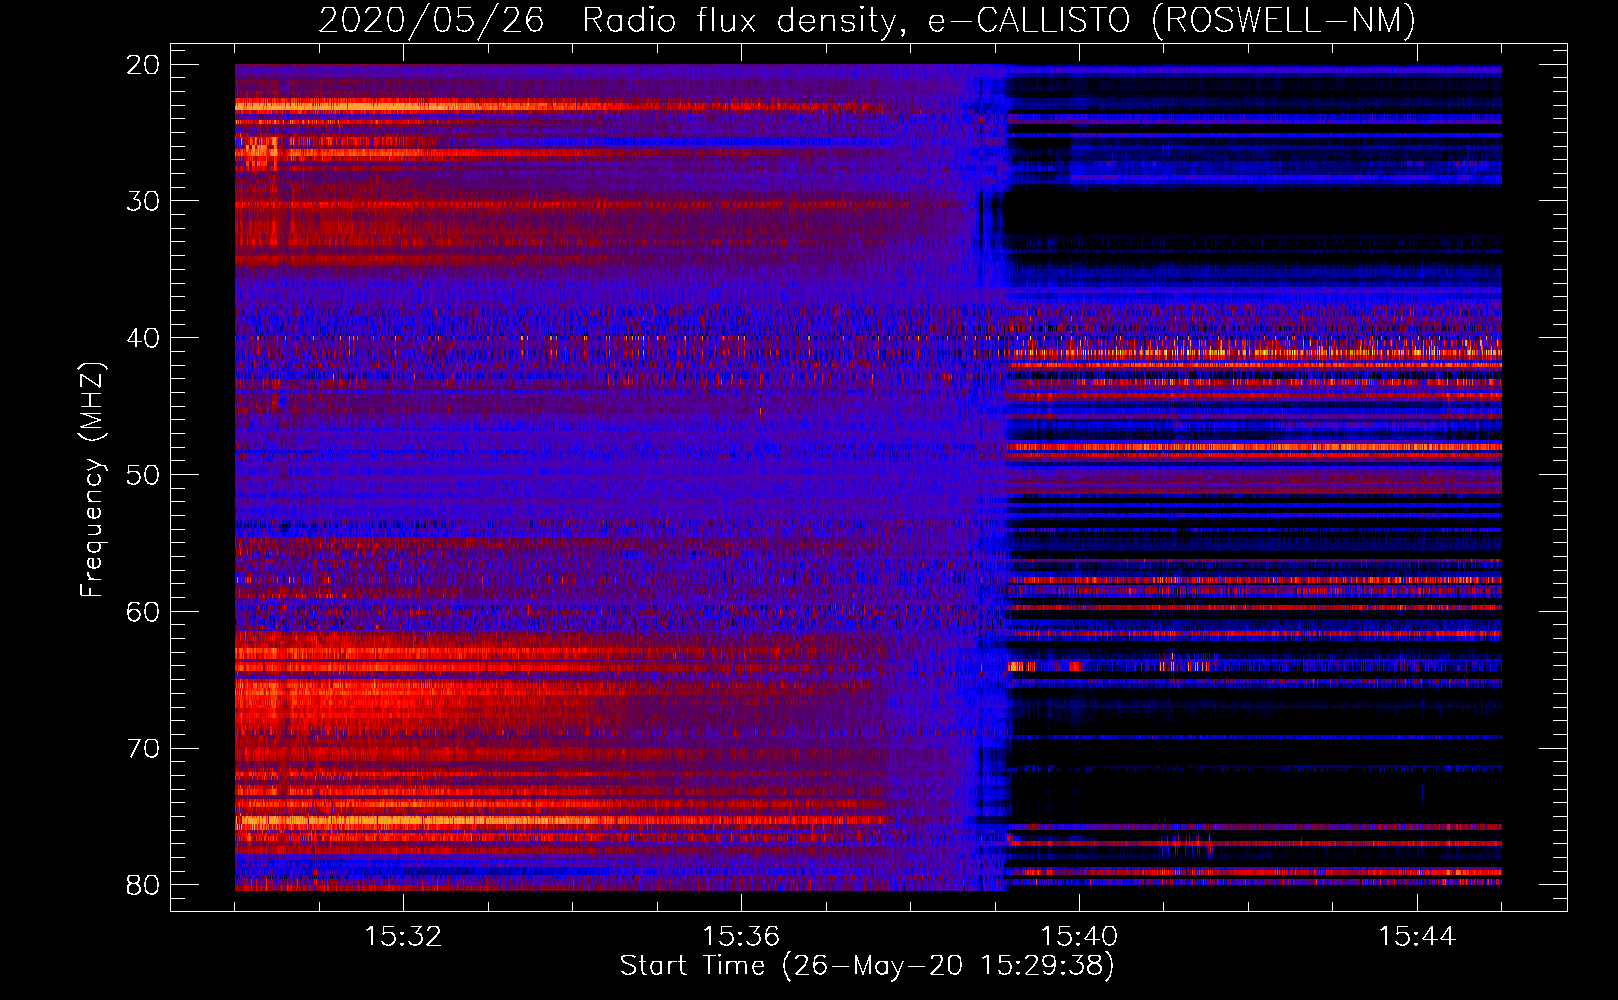Select the 15:32 time tick label
The height and width of the screenshot is (1000, 1618).
click(x=403, y=937)
